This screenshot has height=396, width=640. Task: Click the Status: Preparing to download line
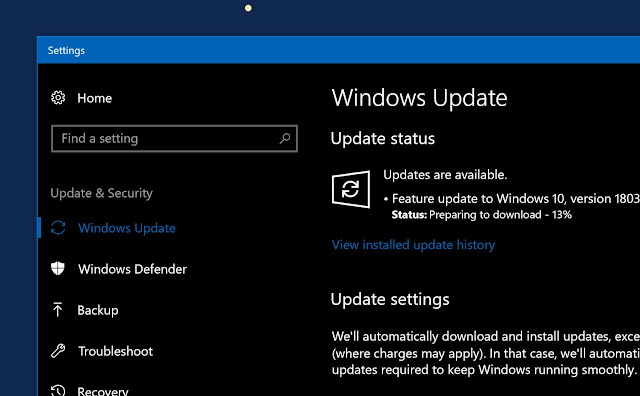pyautogui.click(x=482, y=215)
